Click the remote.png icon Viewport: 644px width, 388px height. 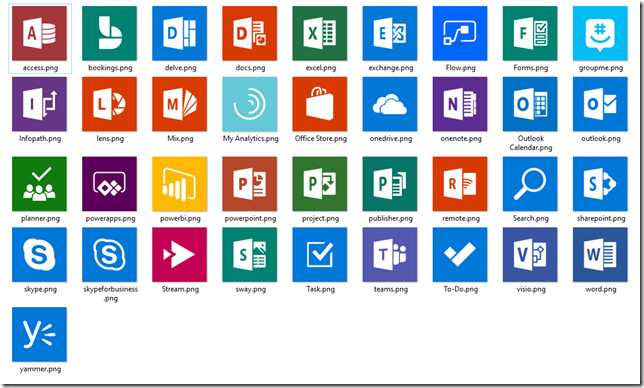click(x=460, y=184)
